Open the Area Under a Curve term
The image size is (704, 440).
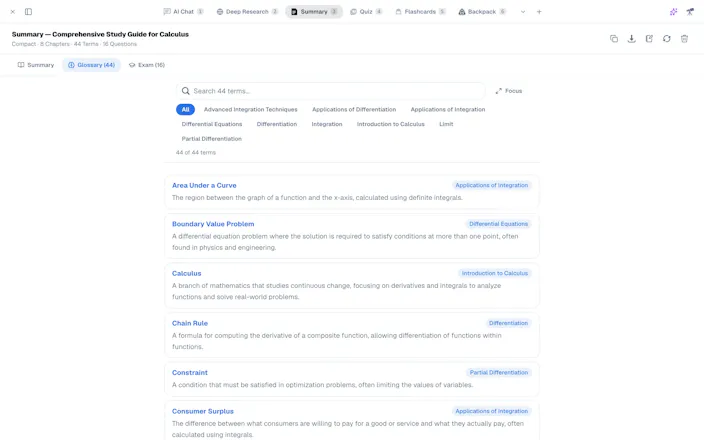click(204, 185)
